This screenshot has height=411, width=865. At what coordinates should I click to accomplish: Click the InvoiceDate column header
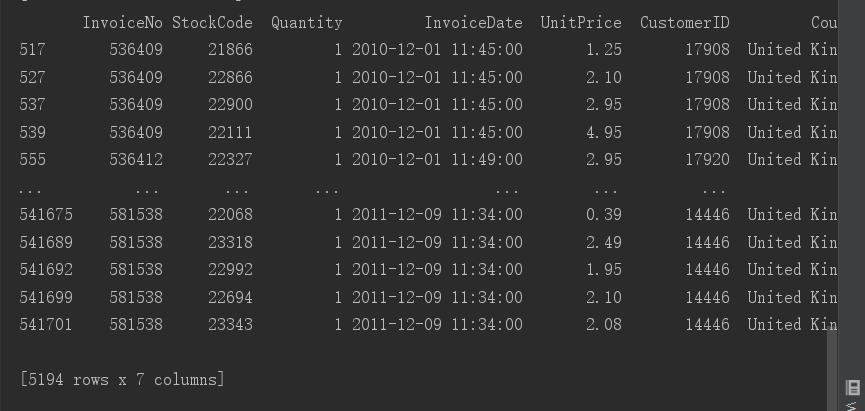coord(473,22)
